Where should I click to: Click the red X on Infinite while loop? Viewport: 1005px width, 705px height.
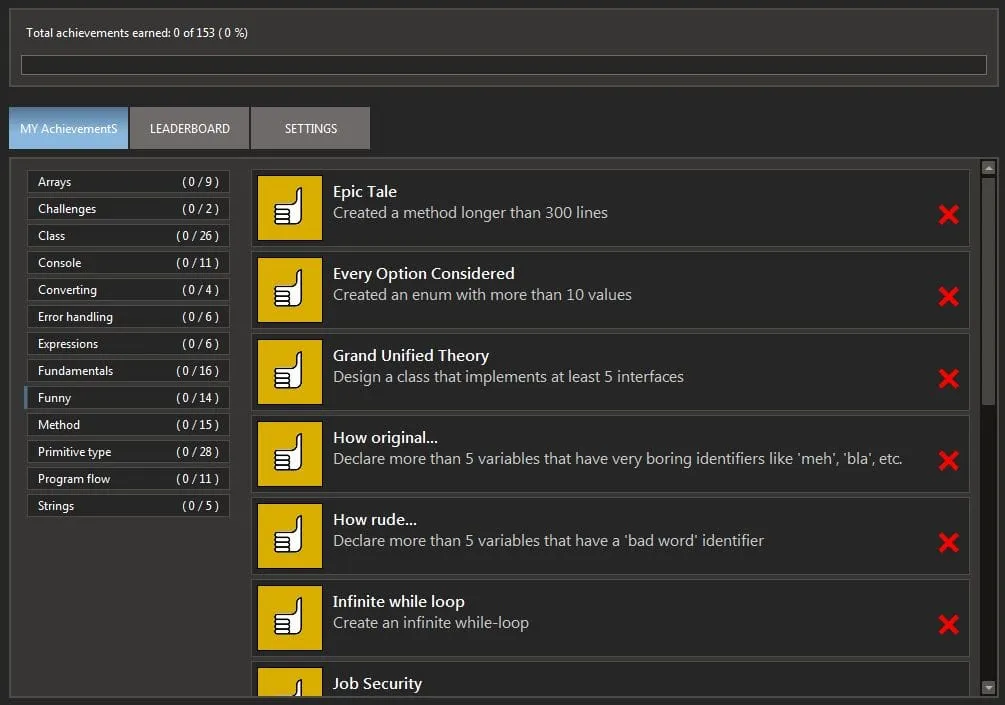[x=949, y=624]
